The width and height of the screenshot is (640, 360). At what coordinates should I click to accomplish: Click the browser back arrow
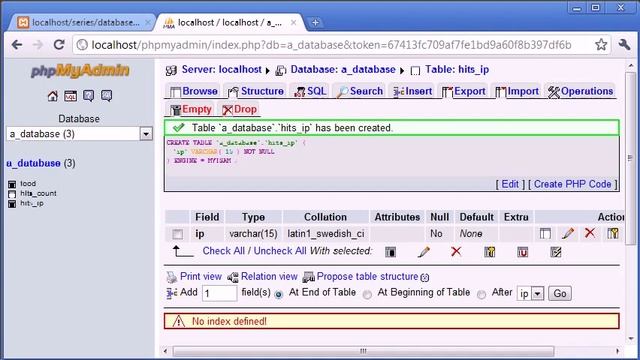(17, 44)
